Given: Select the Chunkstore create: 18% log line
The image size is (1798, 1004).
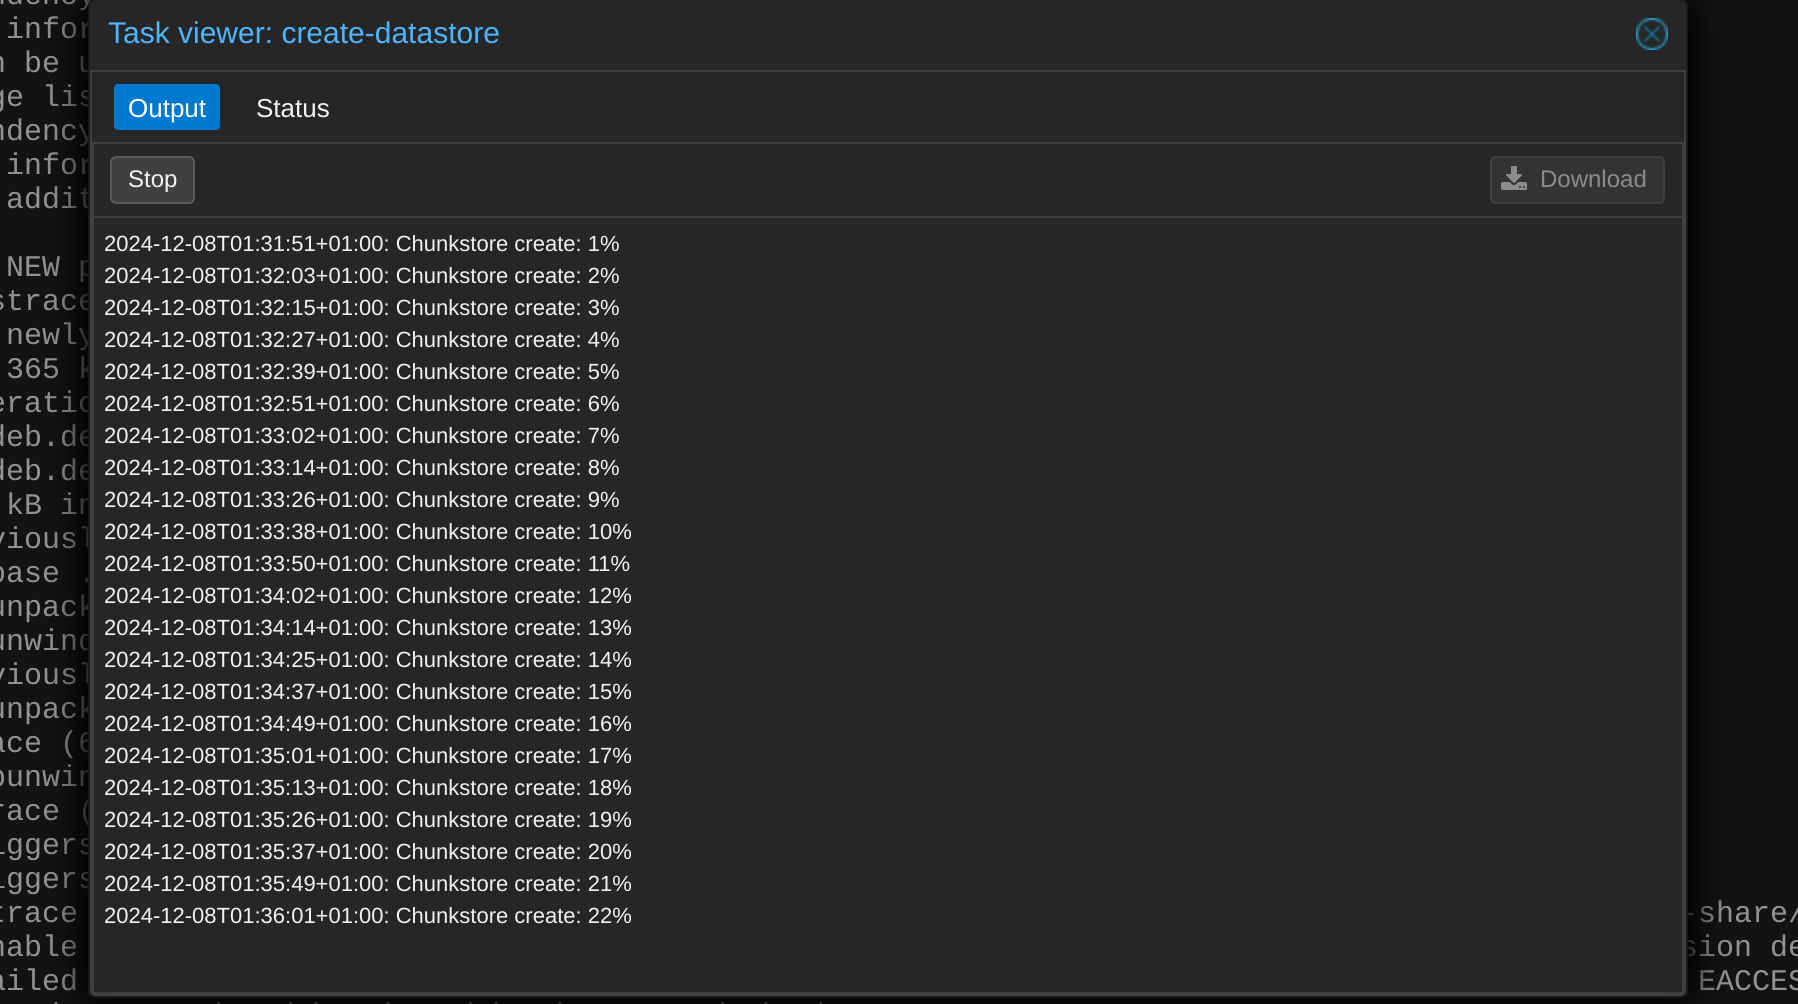Looking at the screenshot, I should pyautogui.click(x=368, y=788).
